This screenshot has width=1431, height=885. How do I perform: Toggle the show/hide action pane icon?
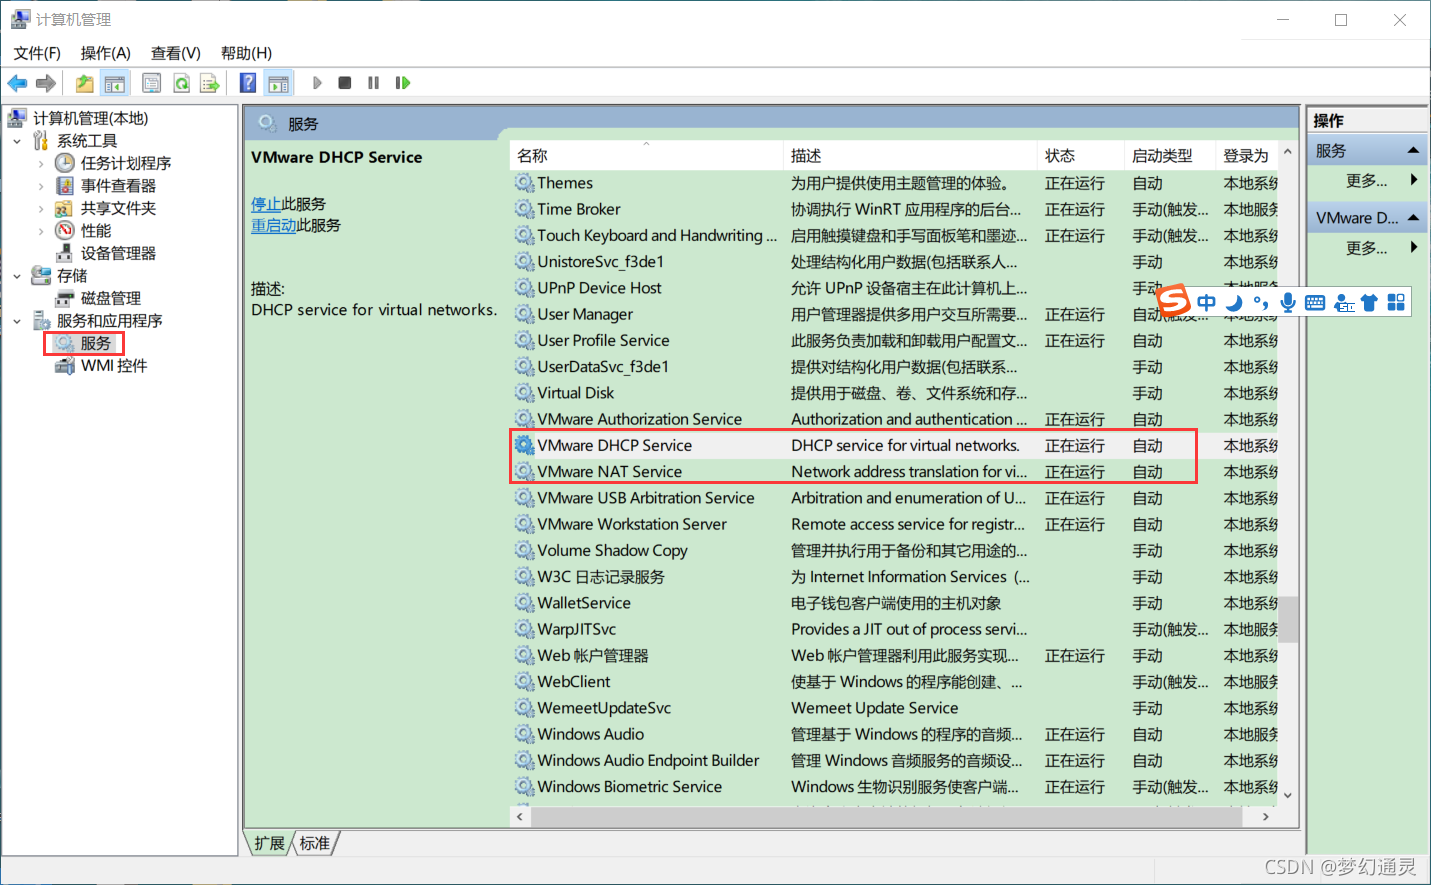pos(278,83)
